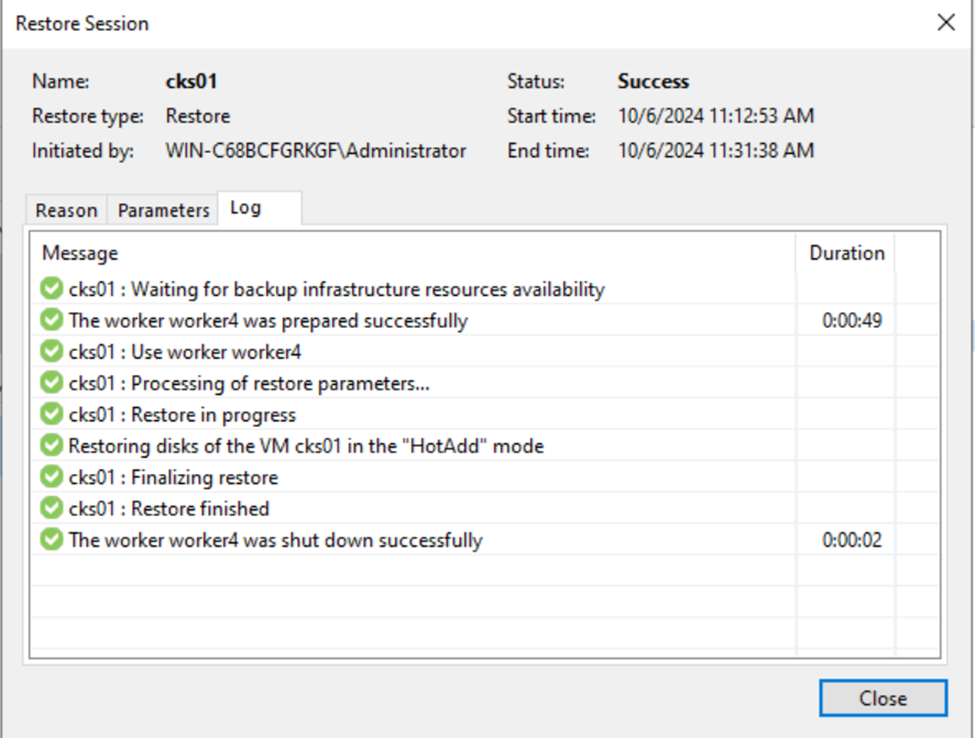
Task: Click green check icon for 'worker4 was prepared' row
Action: click(x=51, y=321)
